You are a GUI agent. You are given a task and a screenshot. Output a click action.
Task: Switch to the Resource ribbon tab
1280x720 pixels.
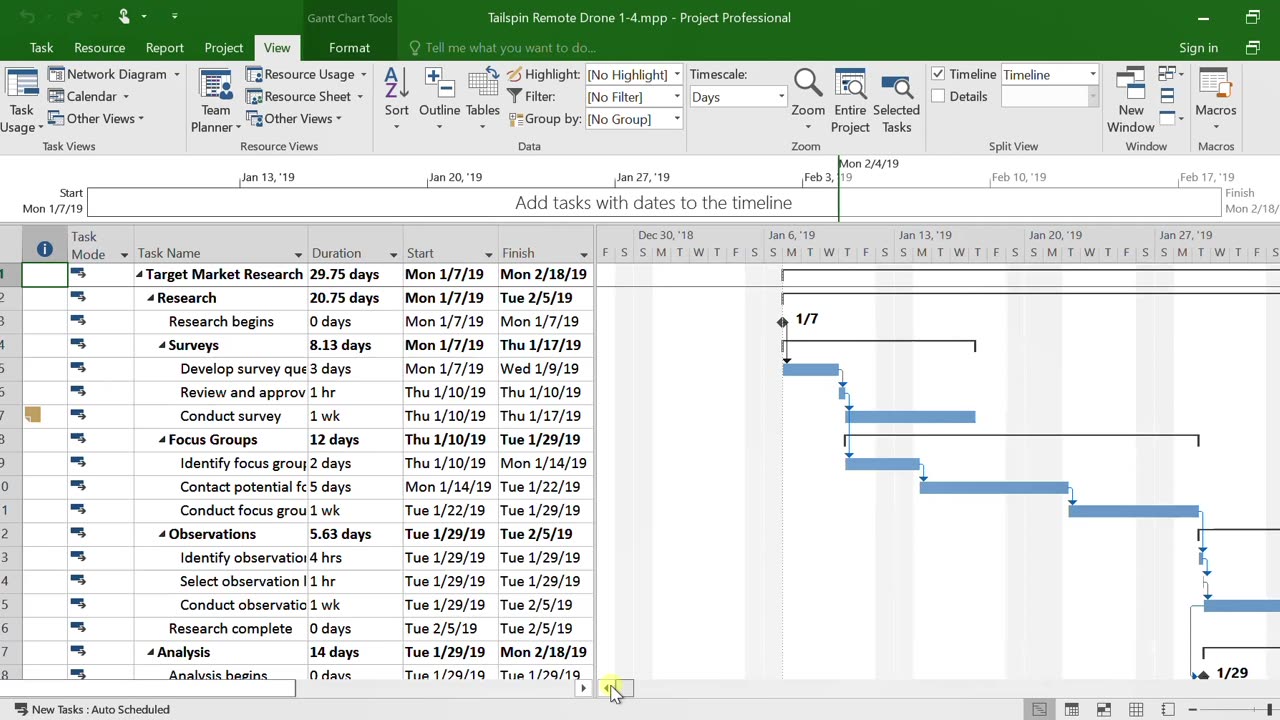click(x=99, y=48)
